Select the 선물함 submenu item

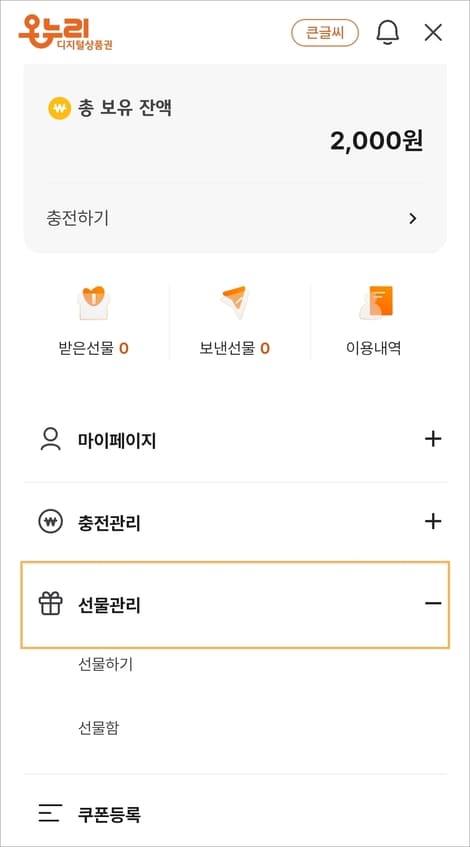pos(98,728)
